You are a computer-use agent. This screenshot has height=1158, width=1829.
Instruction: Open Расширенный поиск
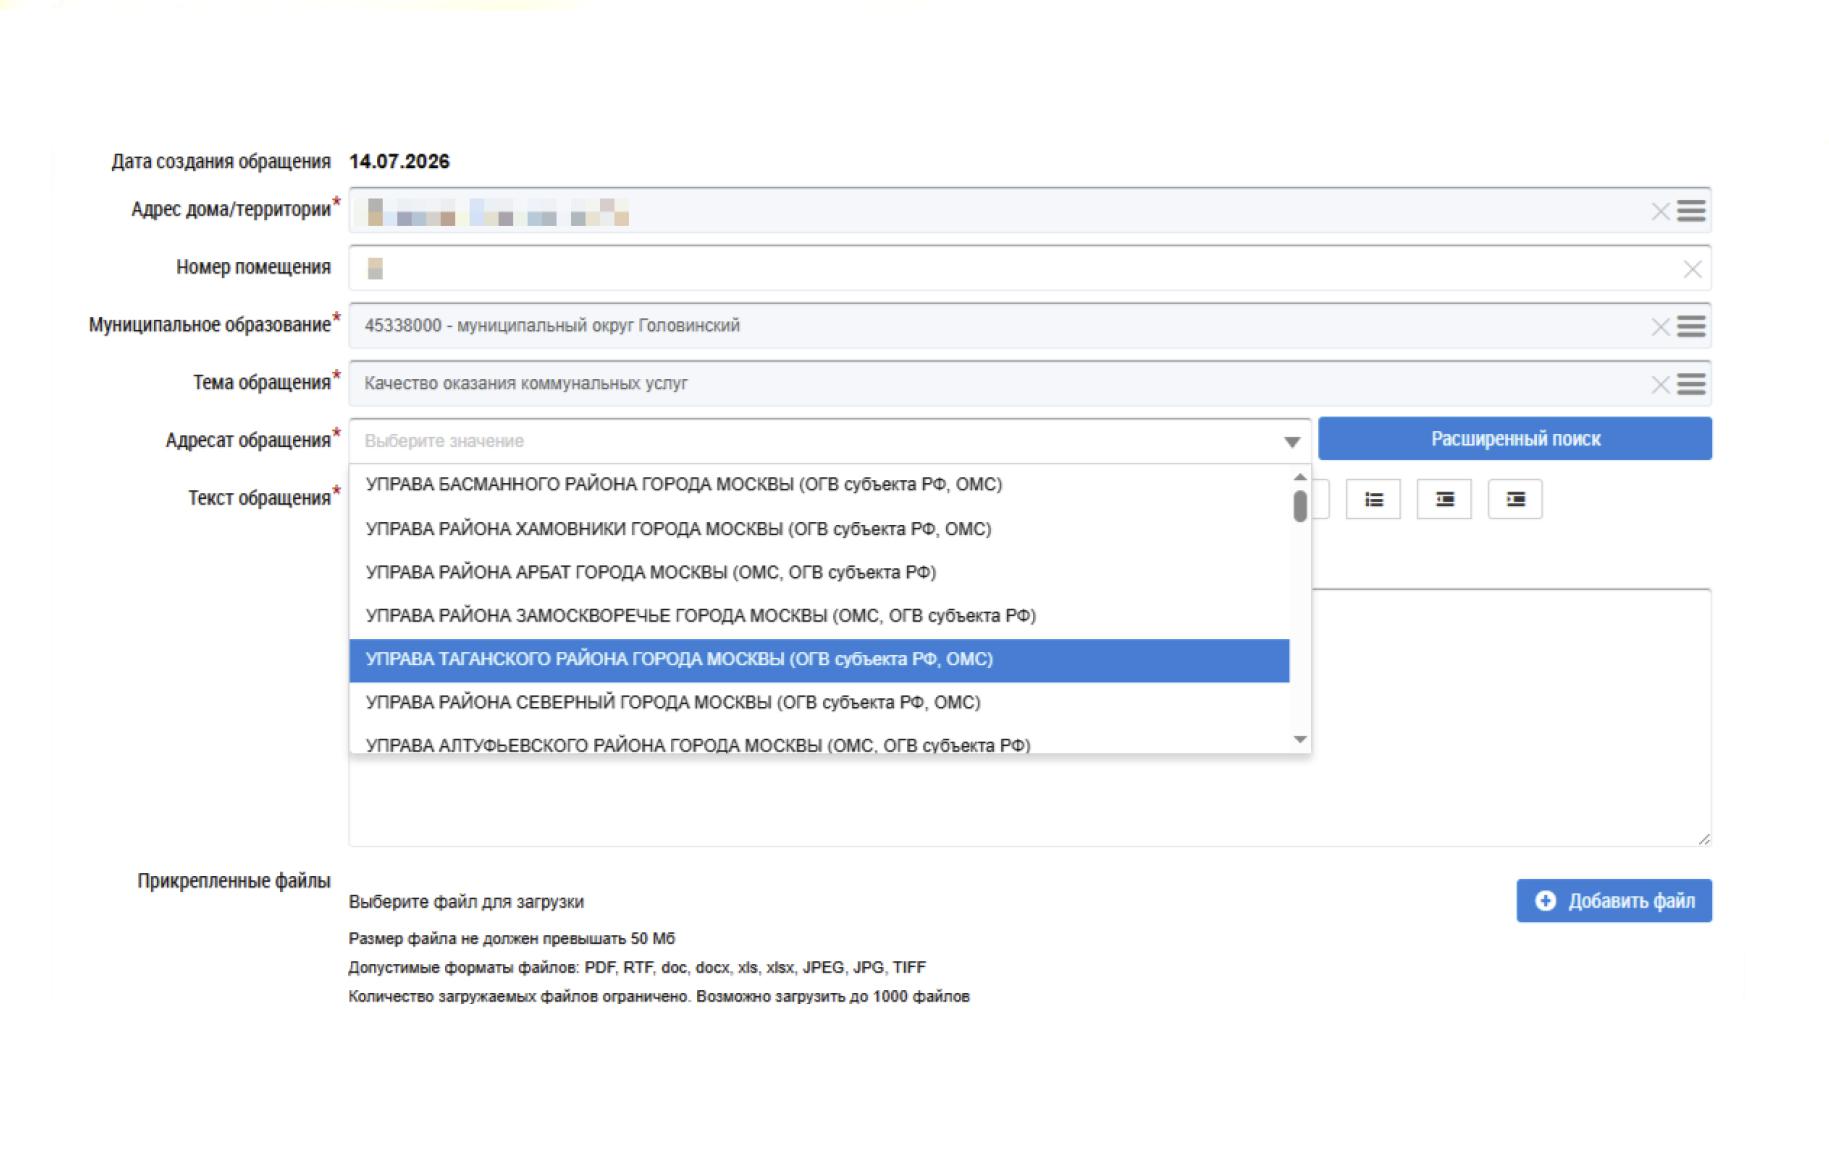(1514, 439)
